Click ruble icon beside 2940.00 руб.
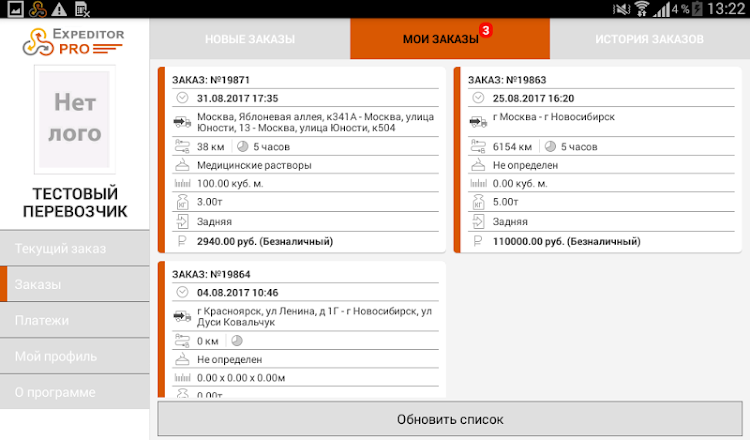This screenshot has width=750, height=440. click(182, 241)
